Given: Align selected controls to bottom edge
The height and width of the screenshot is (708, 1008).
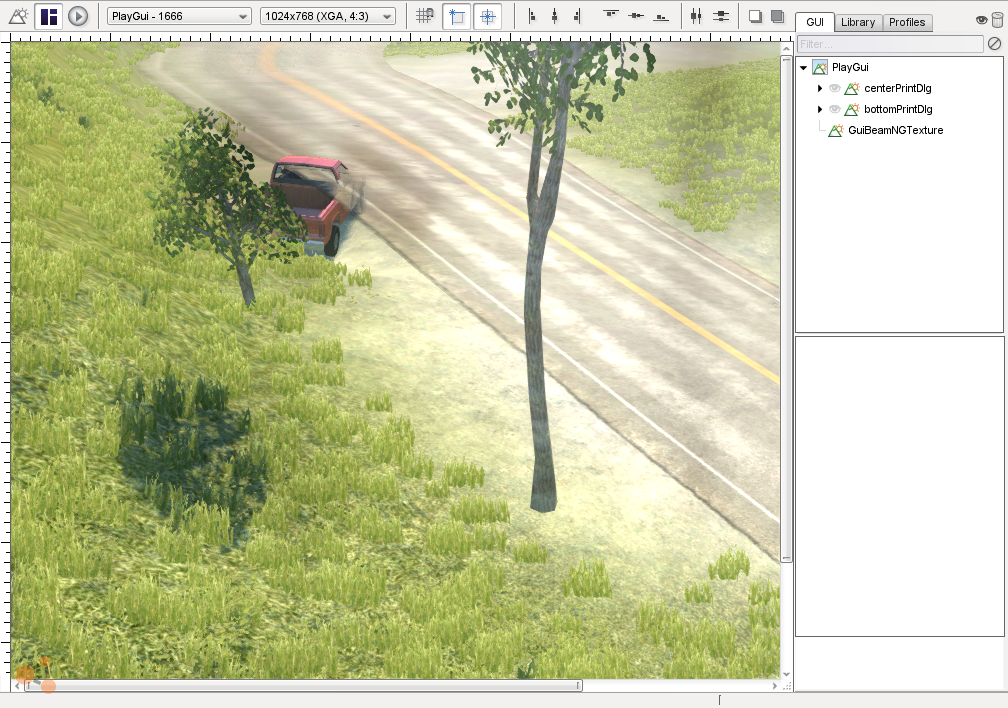Looking at the screenshot, I should 661,16.
